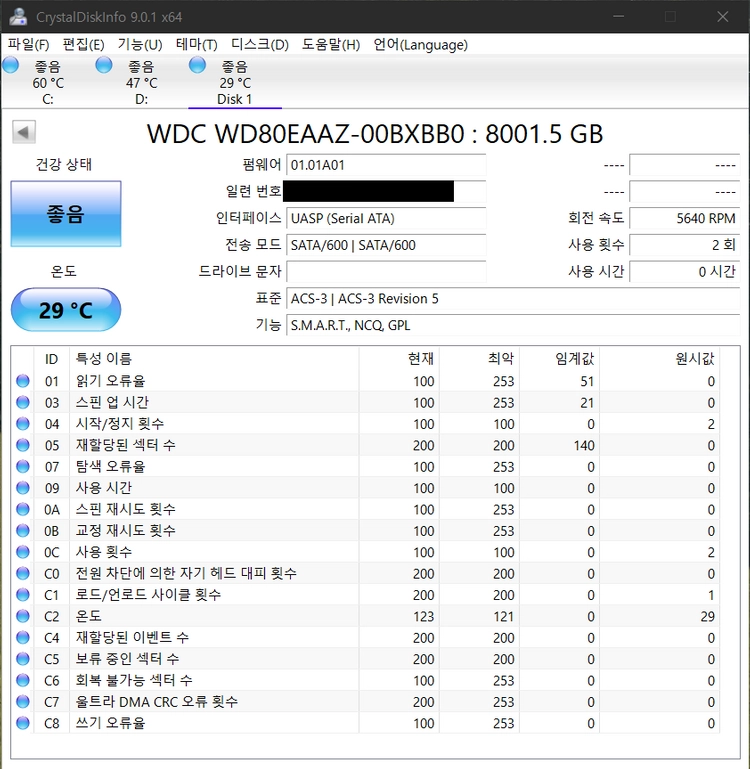The width and height of the screenshot is (750, 769).
Task: Click status orb of attribute 03 스핀 업 시간
Action: click(23, 403)
